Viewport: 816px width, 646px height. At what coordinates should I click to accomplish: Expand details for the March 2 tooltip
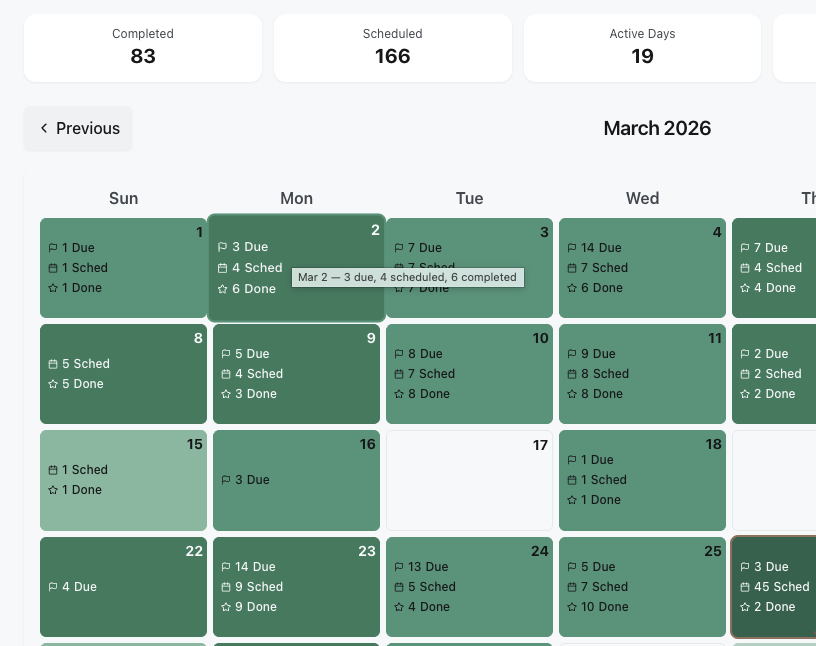408,277
